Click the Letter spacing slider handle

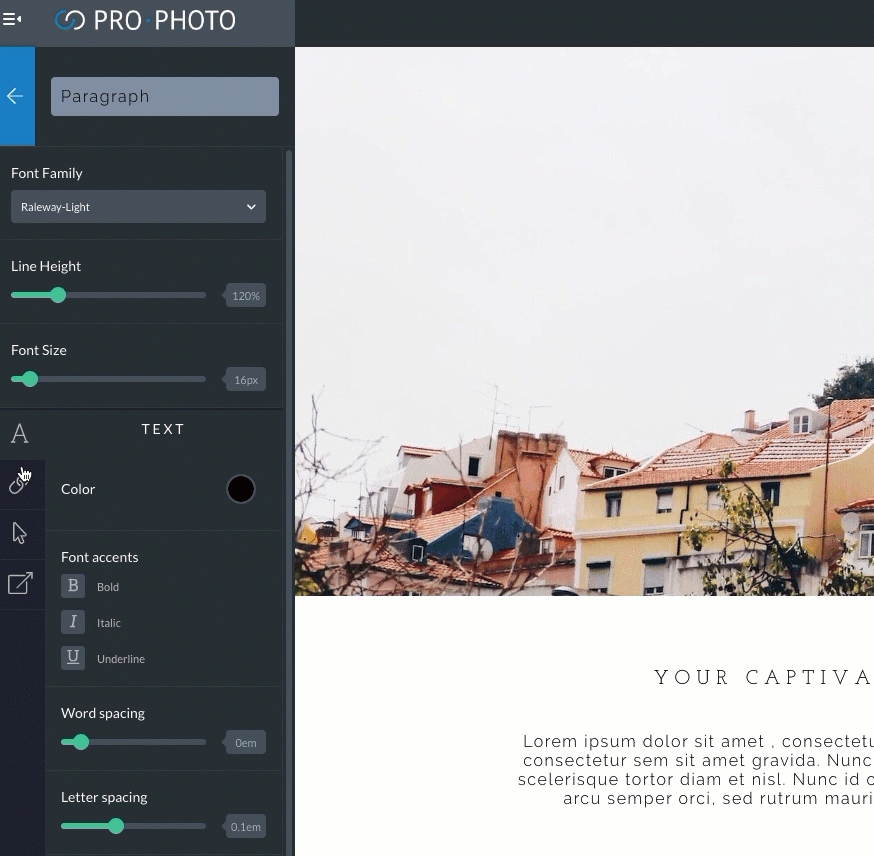point(116,826)
